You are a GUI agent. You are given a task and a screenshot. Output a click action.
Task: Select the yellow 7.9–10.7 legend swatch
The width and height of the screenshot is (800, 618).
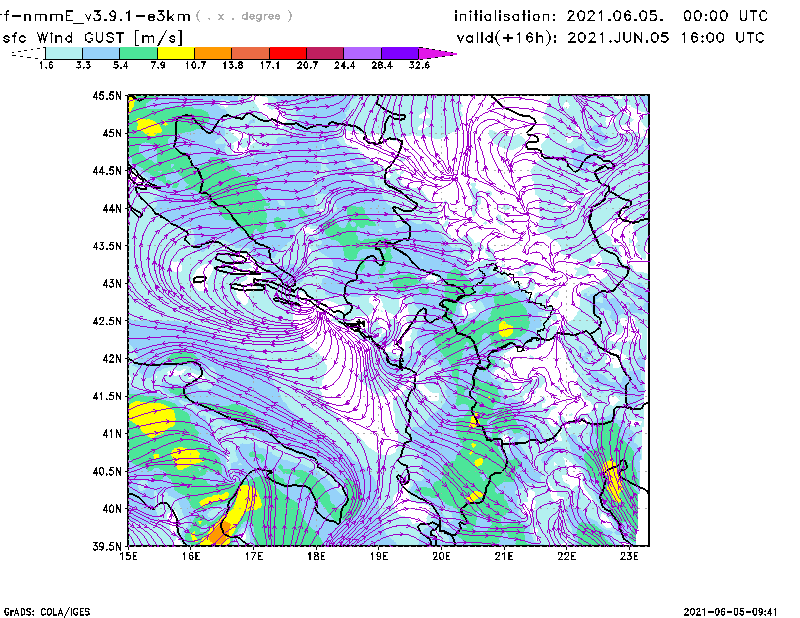176,53
